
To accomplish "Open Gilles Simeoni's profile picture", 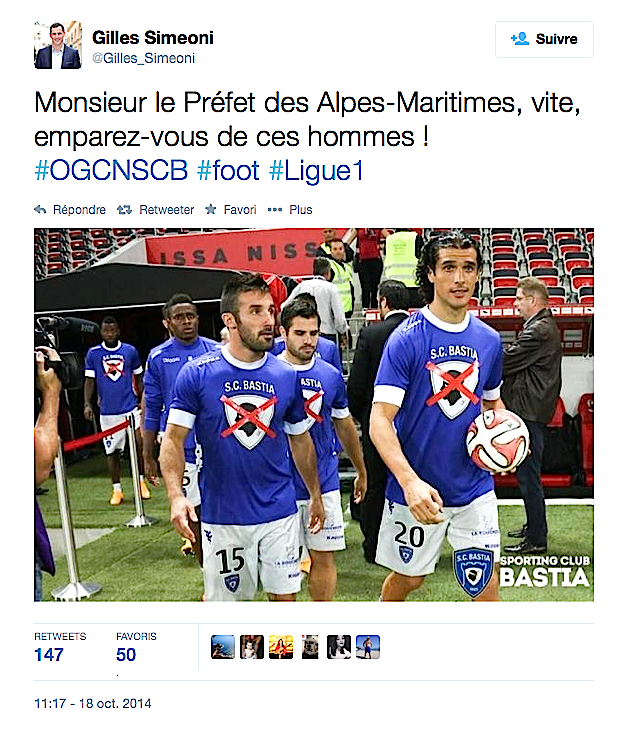I will click(58, 46).
